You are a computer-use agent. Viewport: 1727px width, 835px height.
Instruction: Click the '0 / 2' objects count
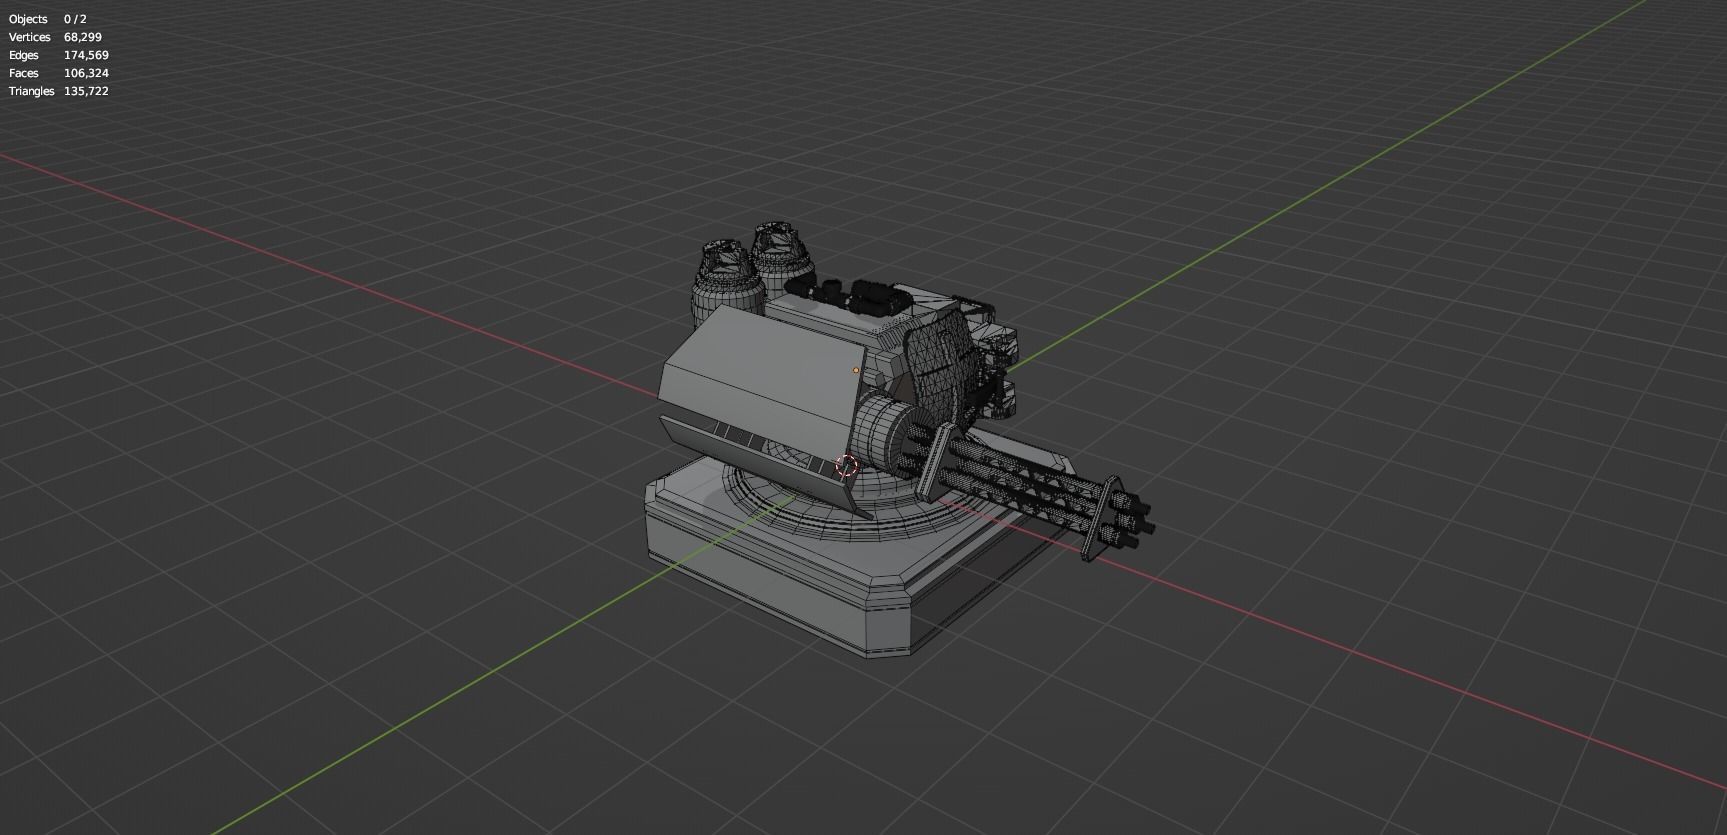75,19
